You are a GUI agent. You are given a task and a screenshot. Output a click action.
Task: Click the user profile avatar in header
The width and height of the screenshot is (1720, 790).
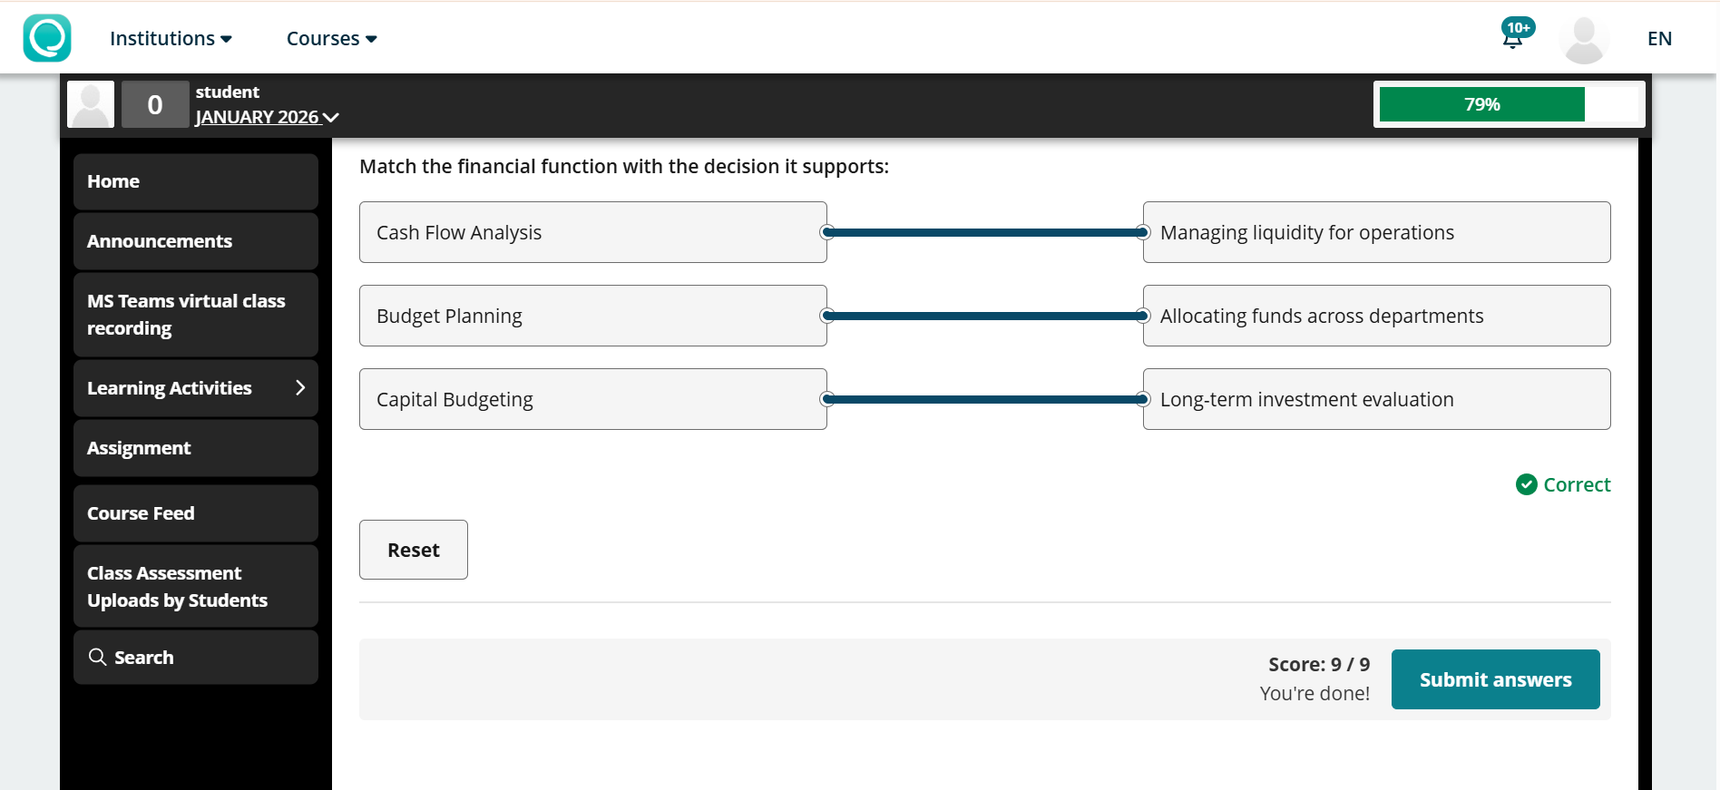pos(1584,40)
